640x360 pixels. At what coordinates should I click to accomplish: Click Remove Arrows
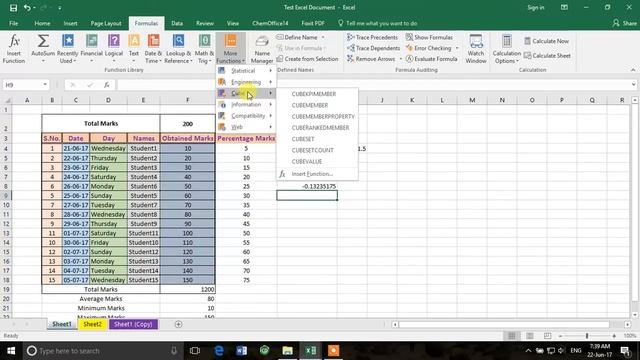pos(371,59)
